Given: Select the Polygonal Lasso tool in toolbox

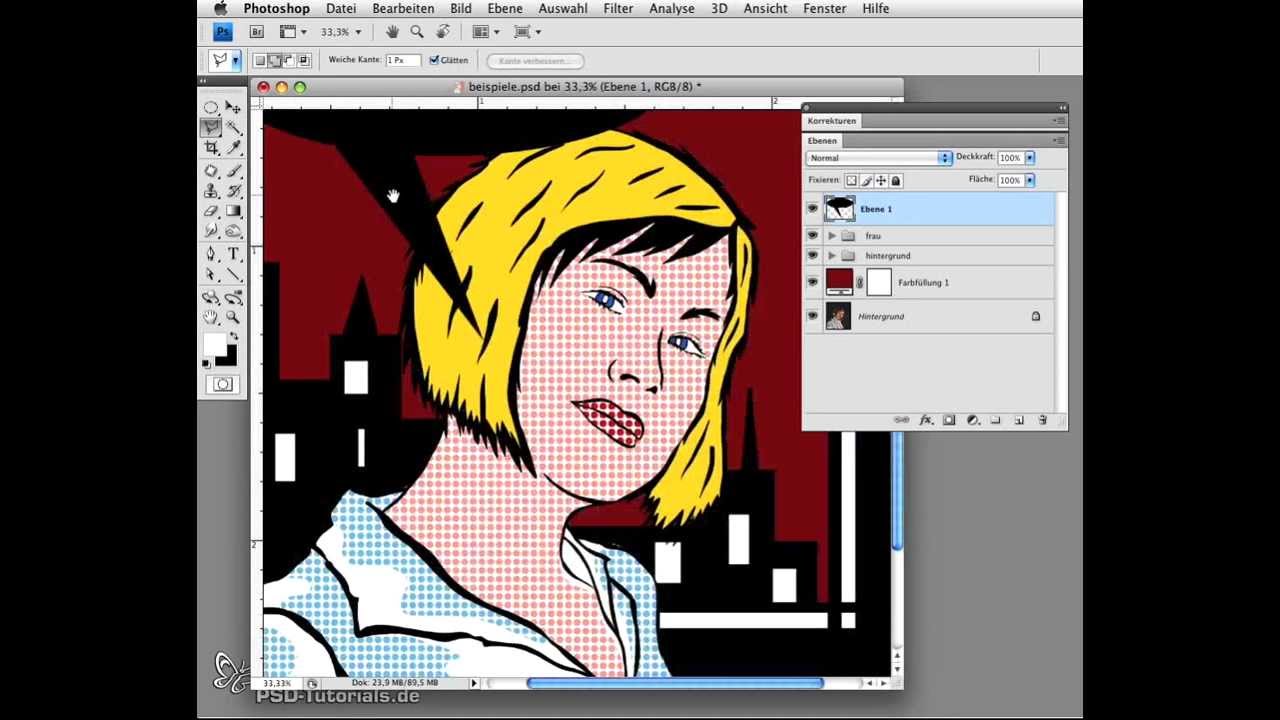Looking at the screenshot, I should click(x=211, y=127).
